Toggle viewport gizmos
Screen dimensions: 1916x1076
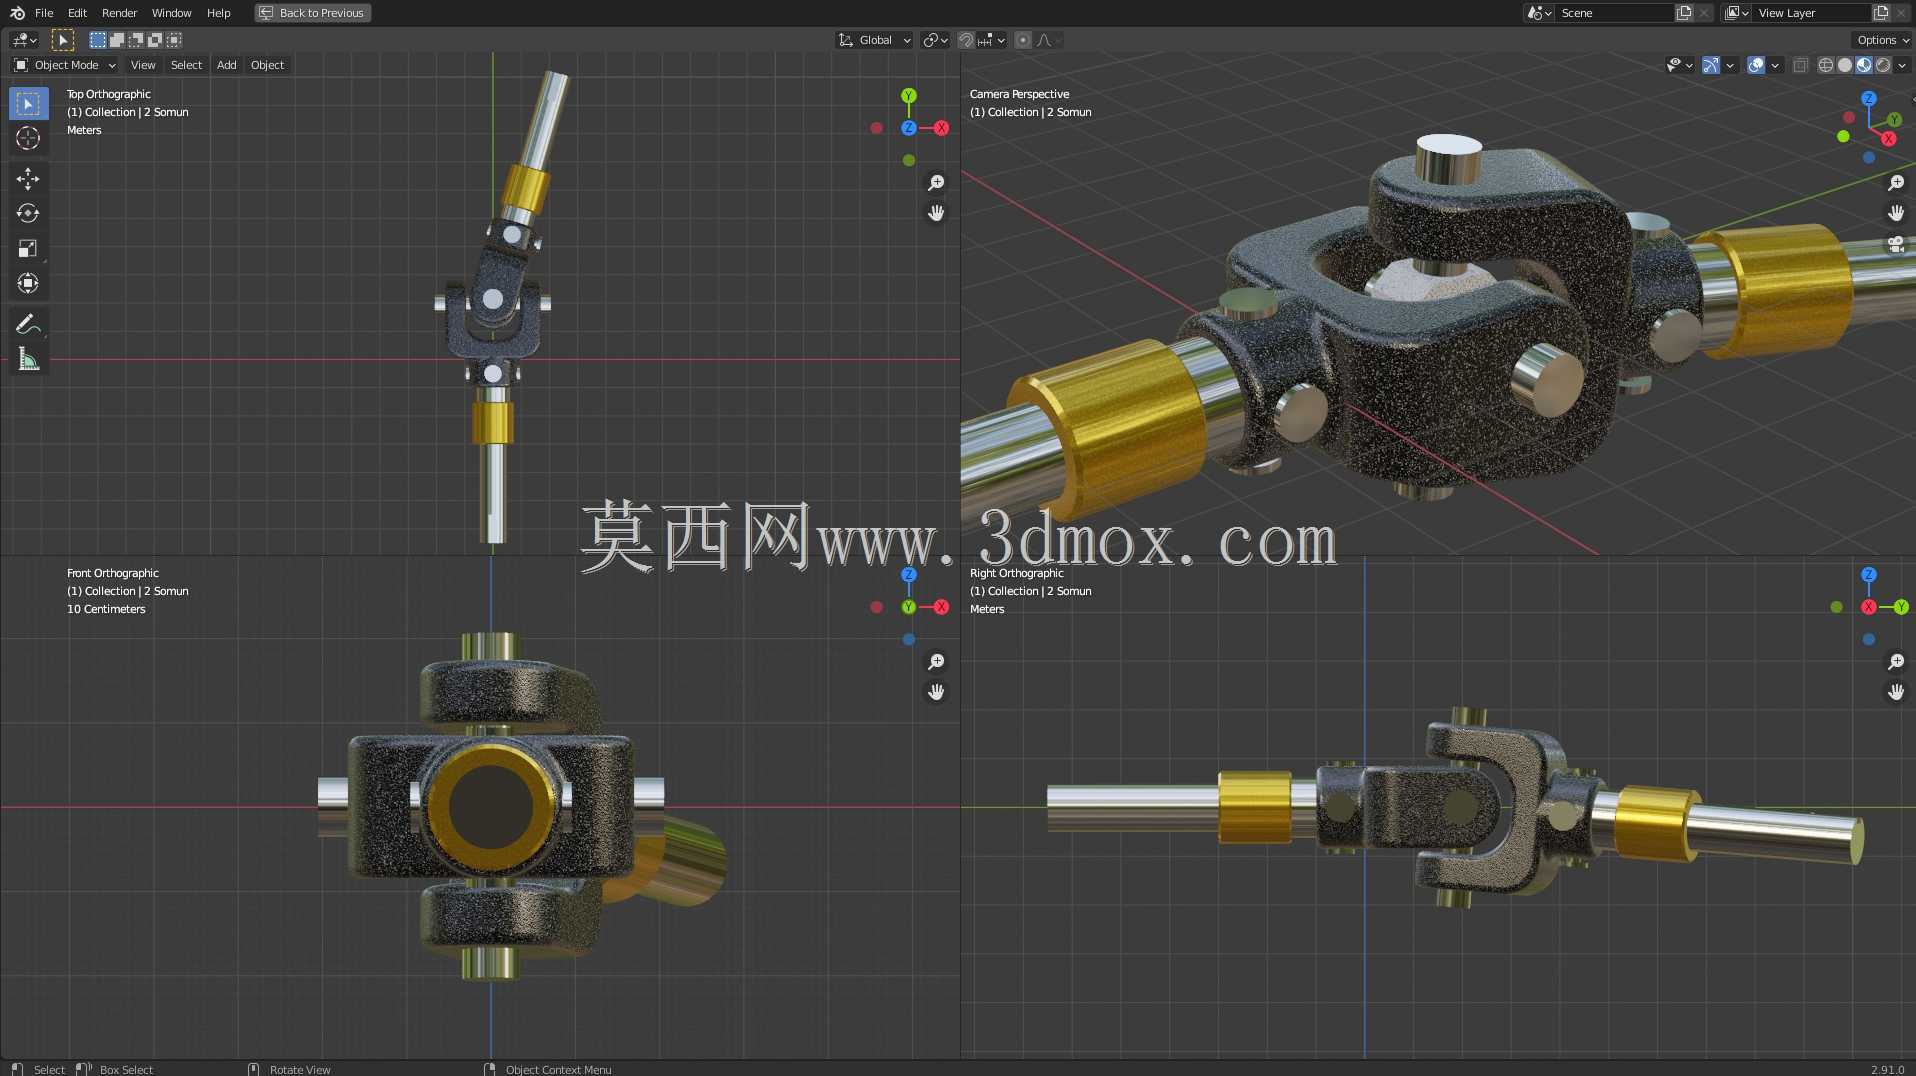point(1711,65)
